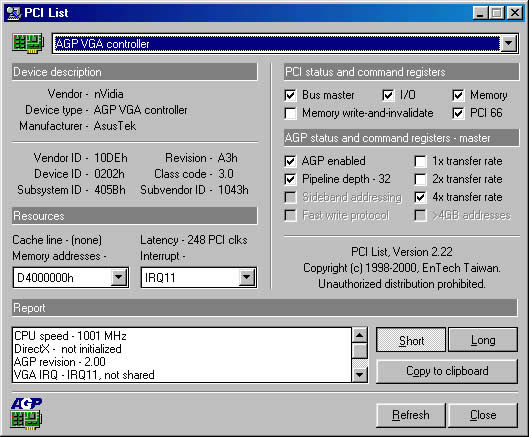529x437 pixels.
Task: Click the 'VGA IRQ - IRQ11, not shared' line
Action: (84, 375)
